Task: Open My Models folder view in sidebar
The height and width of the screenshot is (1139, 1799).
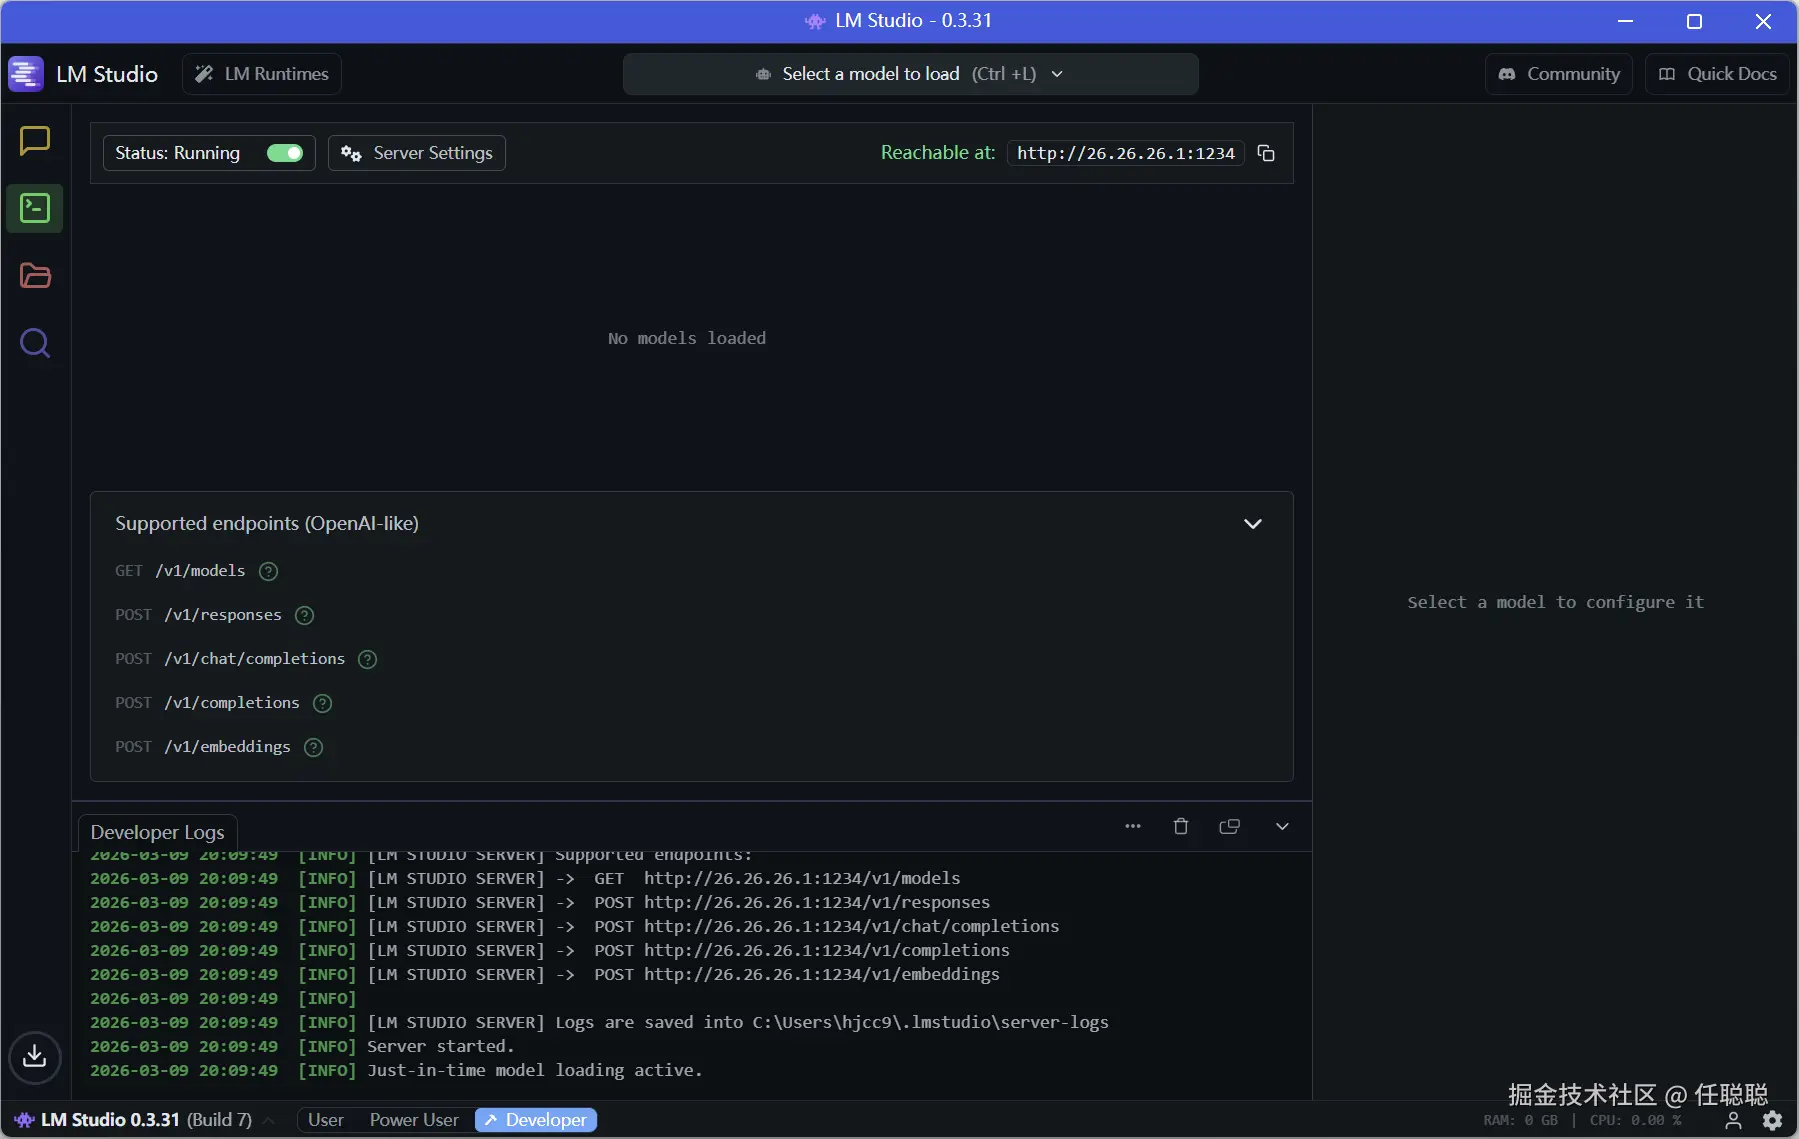Action: point(35,276)
